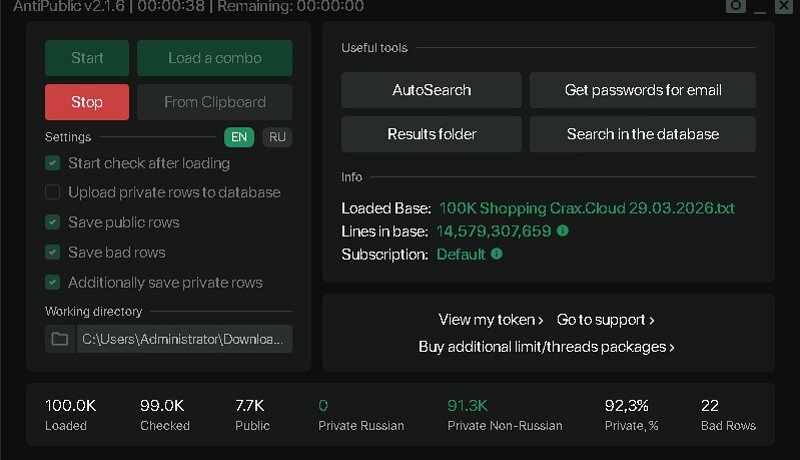Disable Additionally save private rows option

53,282
